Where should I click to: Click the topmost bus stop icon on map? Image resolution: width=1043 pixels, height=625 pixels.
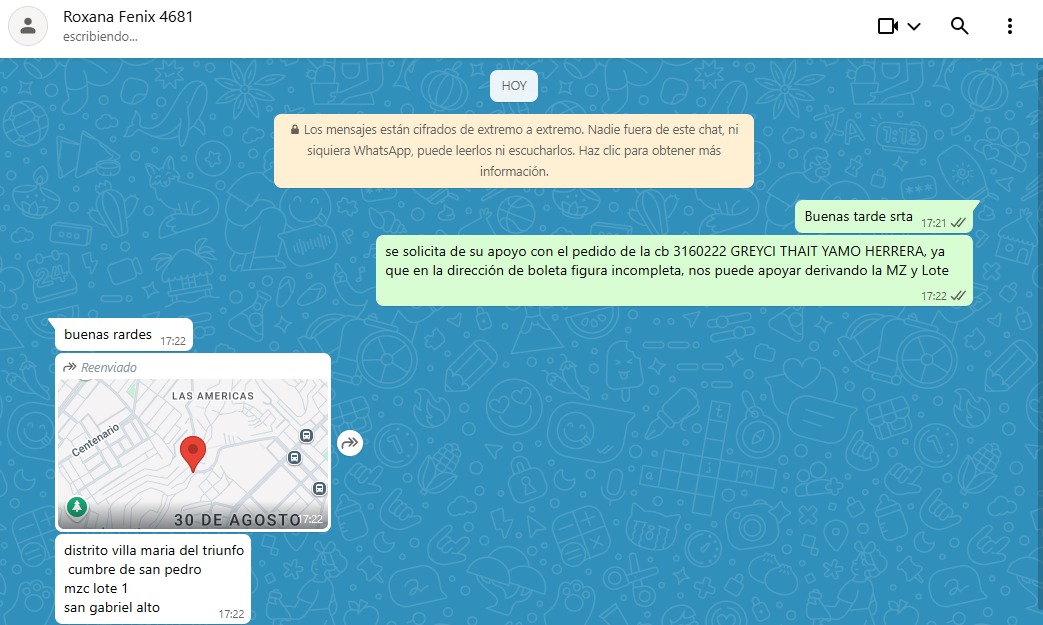coord(306,436)
